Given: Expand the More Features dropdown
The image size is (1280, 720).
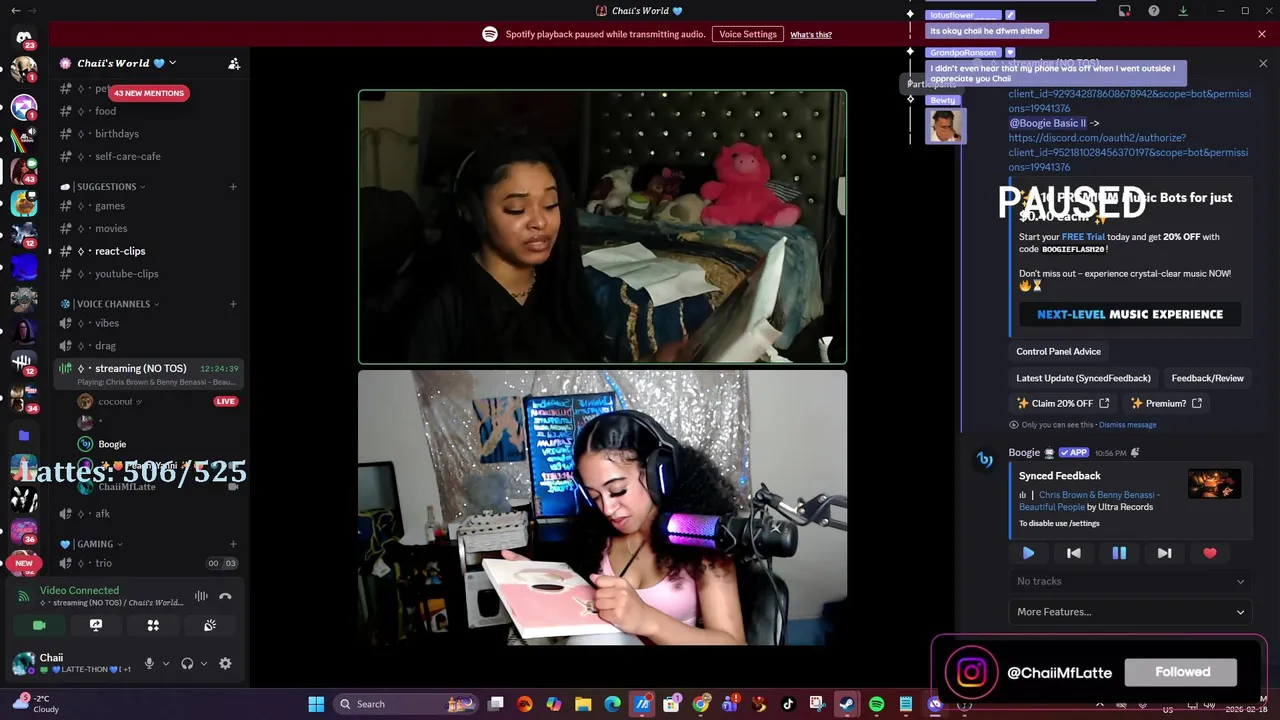Looking at the screenshot, I should tap(1130, 612).
